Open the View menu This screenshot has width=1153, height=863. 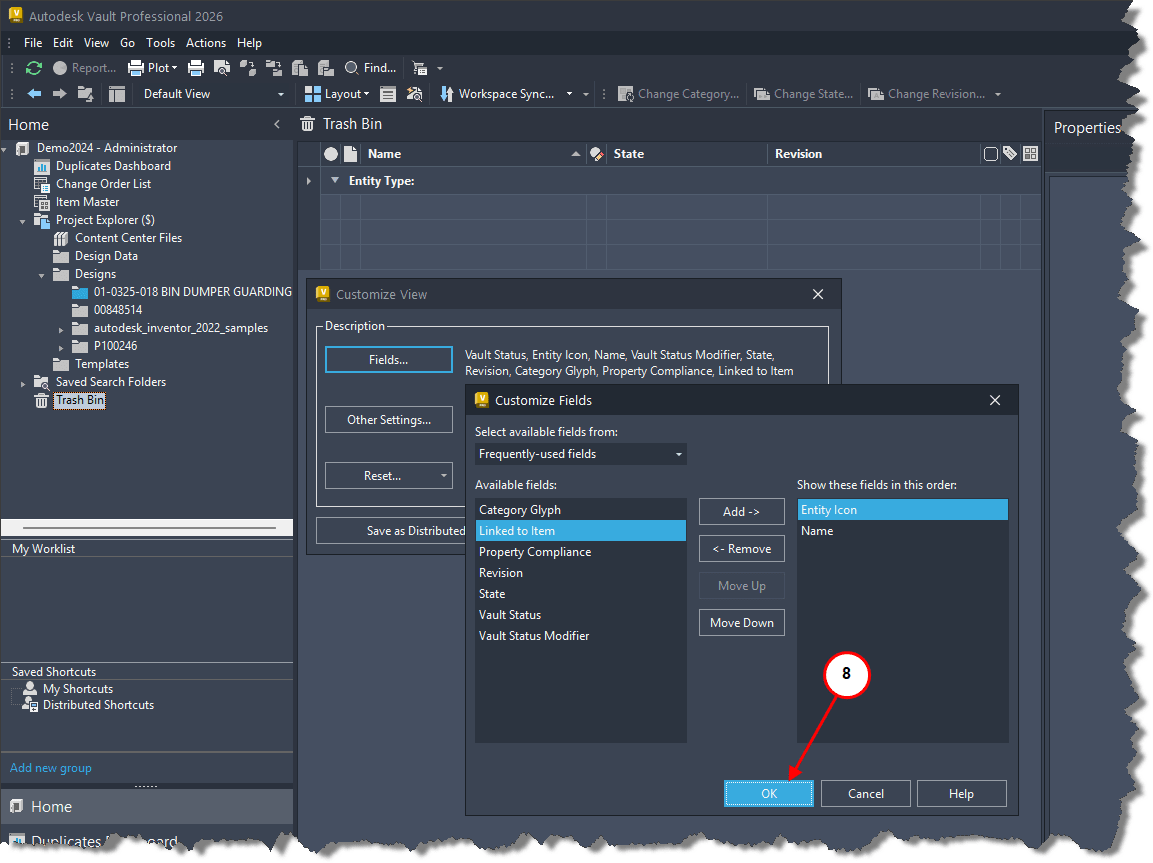click(96, 43)
